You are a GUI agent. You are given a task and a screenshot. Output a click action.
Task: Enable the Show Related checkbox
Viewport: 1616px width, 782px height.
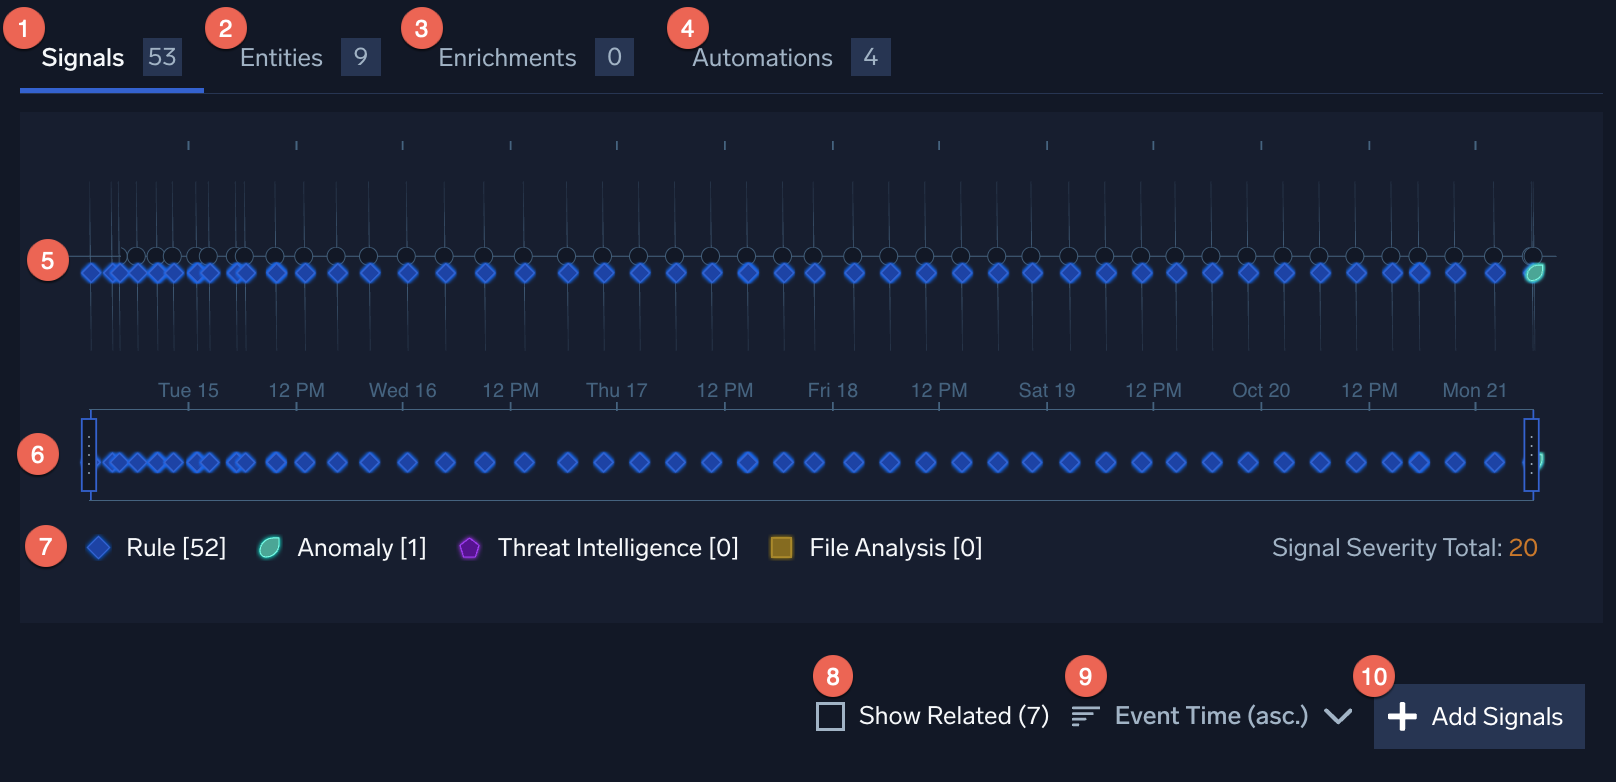830,716
